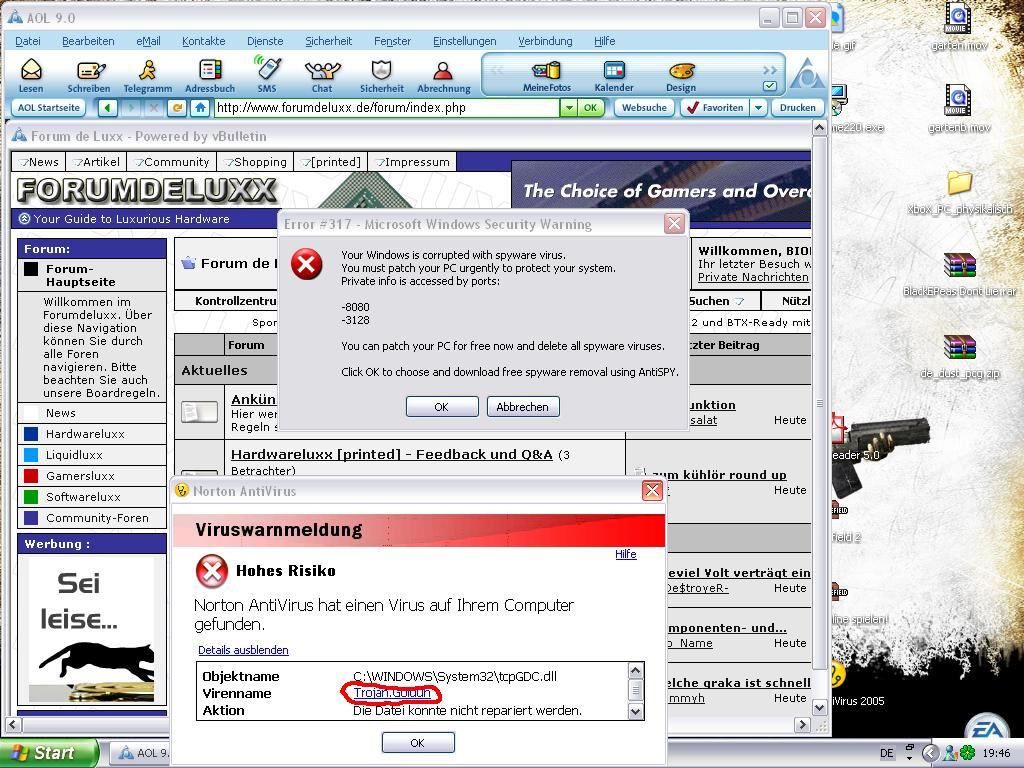Click the toolbar scroll-right chevrons

[x=770, y=70]
